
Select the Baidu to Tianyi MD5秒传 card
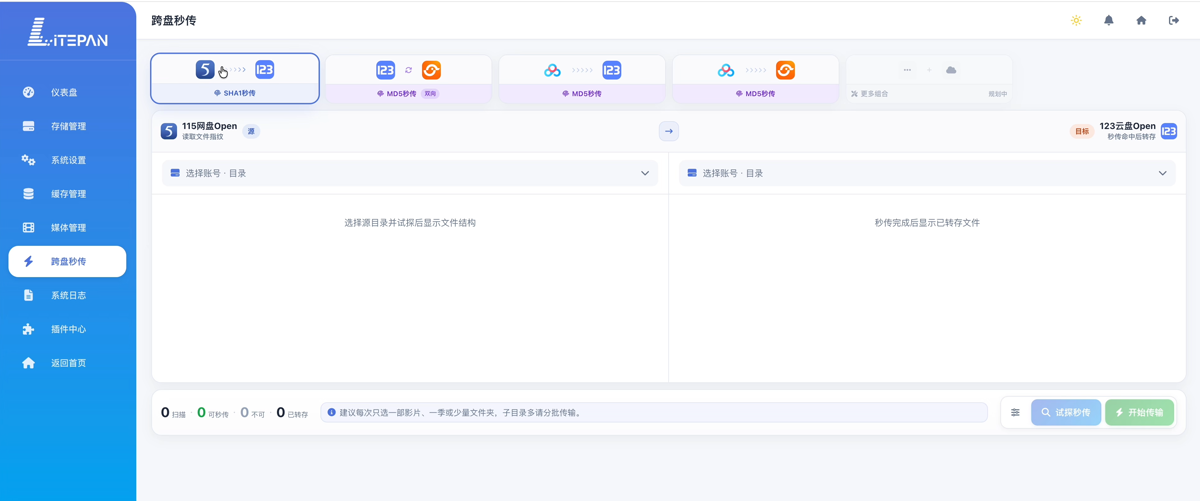pos(756,79)
